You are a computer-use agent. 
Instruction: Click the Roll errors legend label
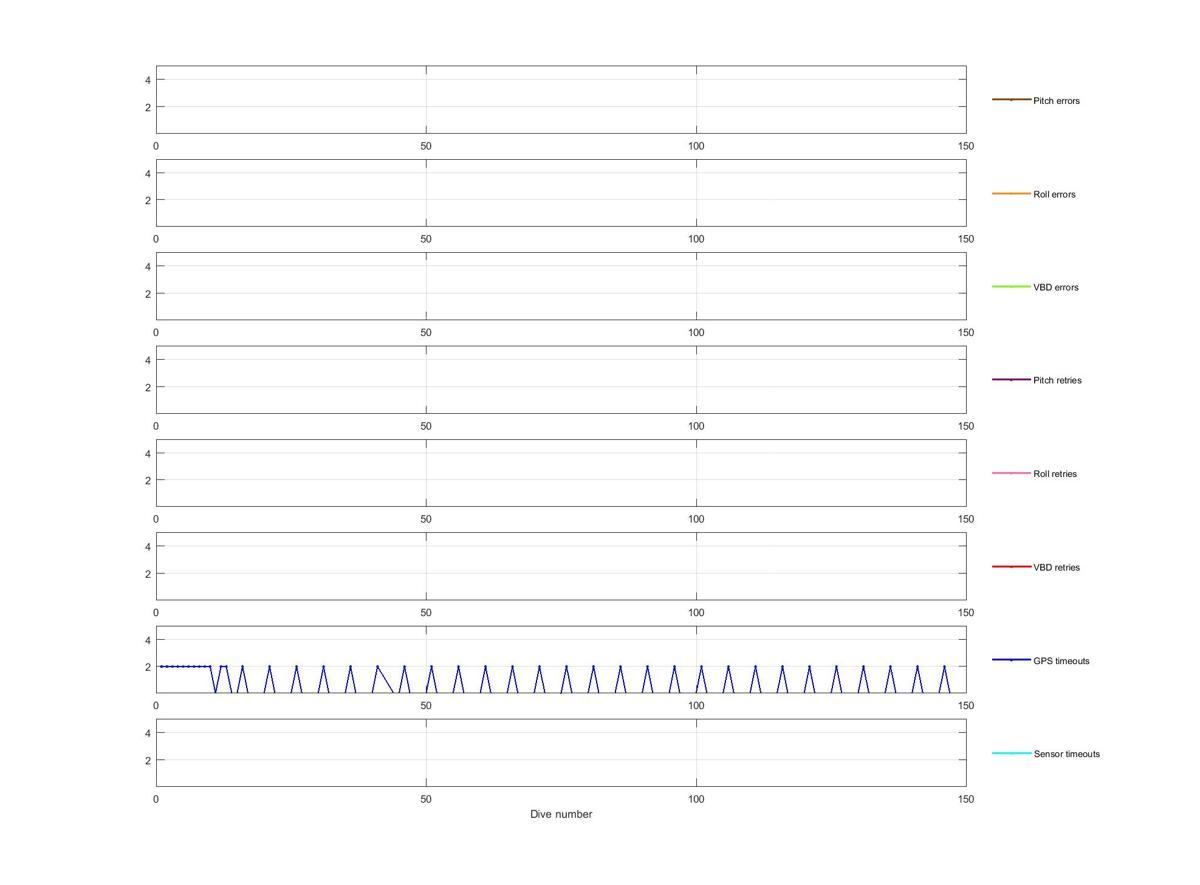click(x=1054, y=194)
